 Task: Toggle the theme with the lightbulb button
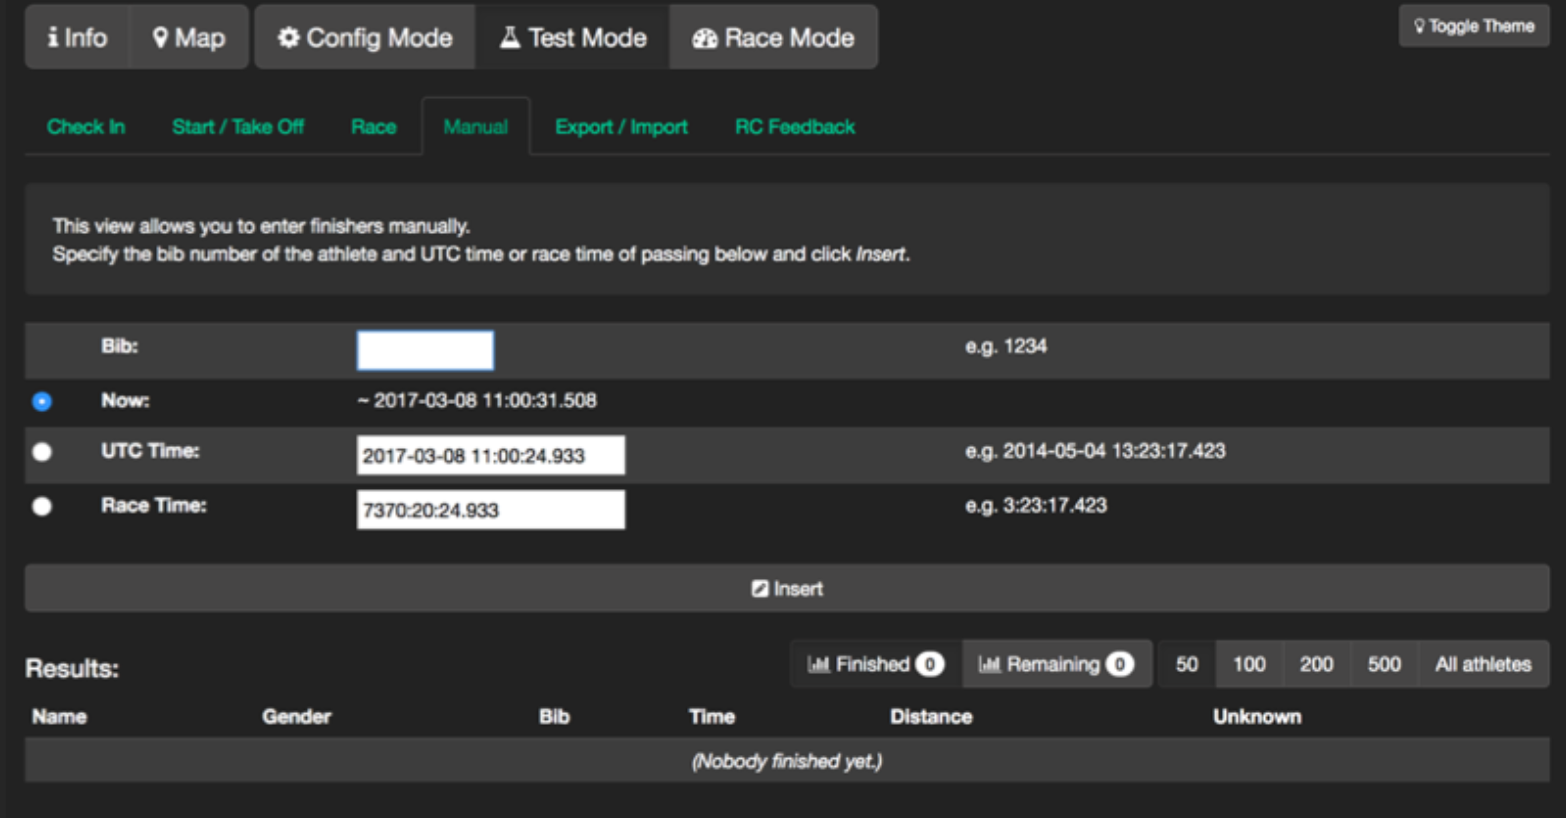click(x=1473, y=26)
